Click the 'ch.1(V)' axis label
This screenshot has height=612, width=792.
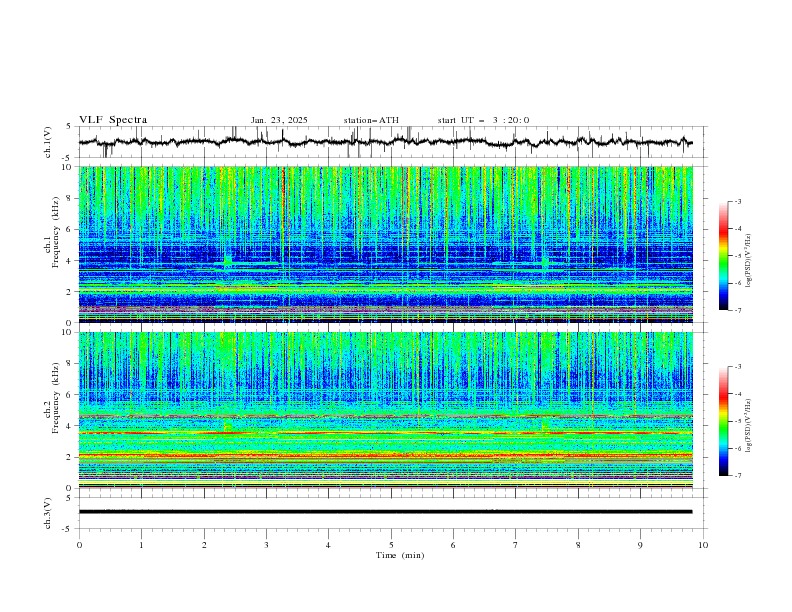point(48,142)
